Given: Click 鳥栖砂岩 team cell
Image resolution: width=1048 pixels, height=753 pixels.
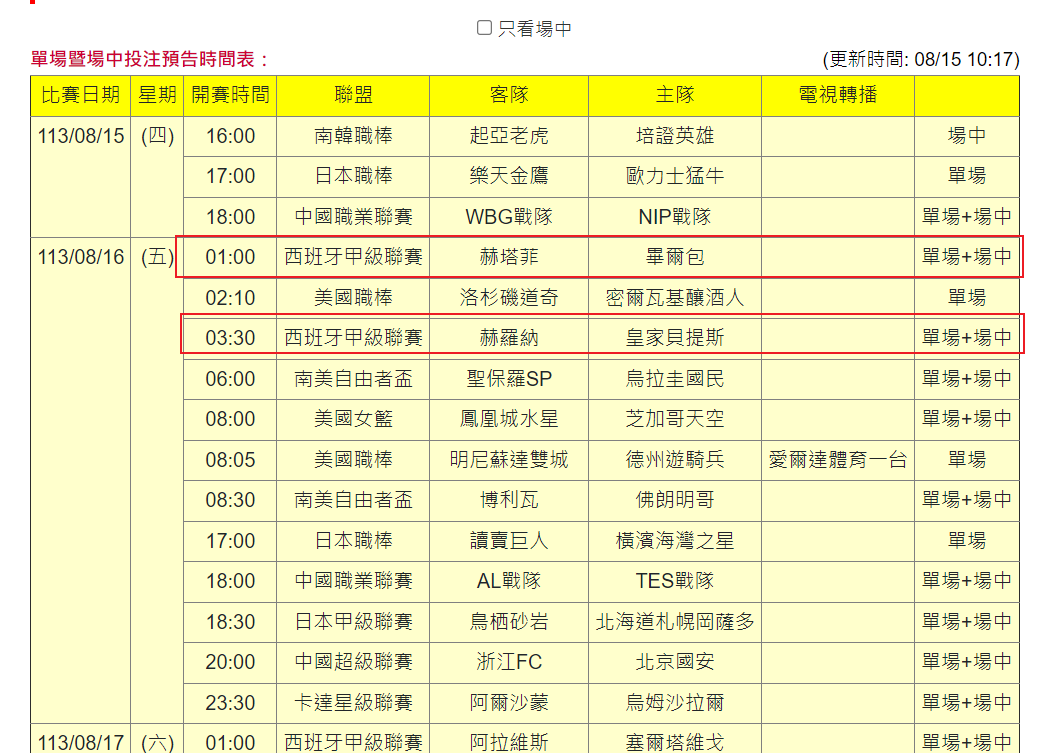Looking at the screenshot, I should click(509, 622).
